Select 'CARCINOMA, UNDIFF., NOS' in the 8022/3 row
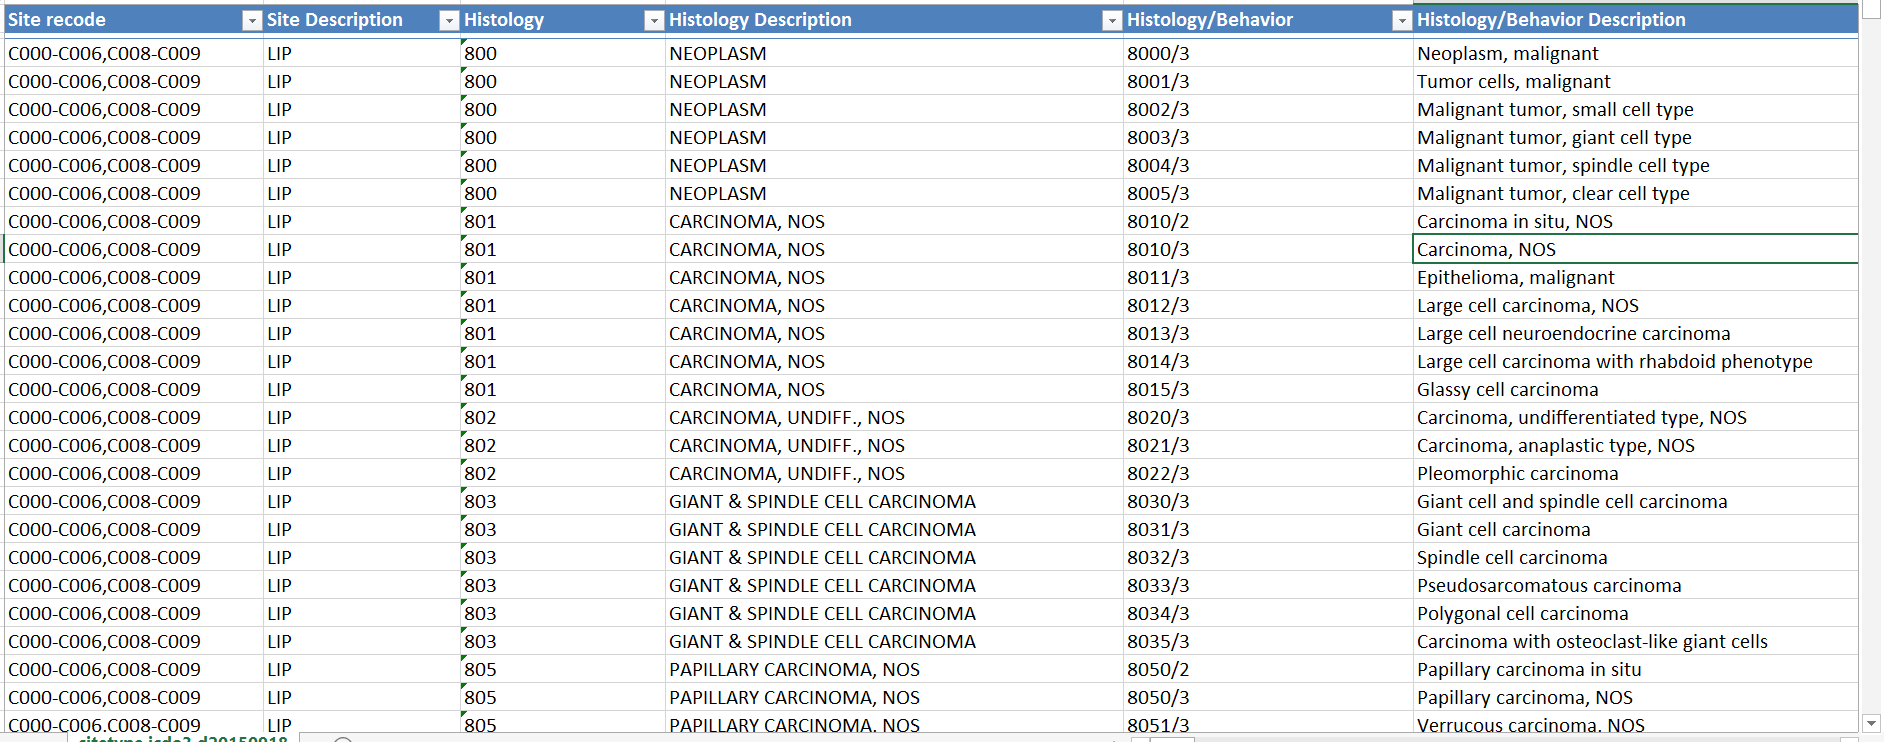 point(894,473)
